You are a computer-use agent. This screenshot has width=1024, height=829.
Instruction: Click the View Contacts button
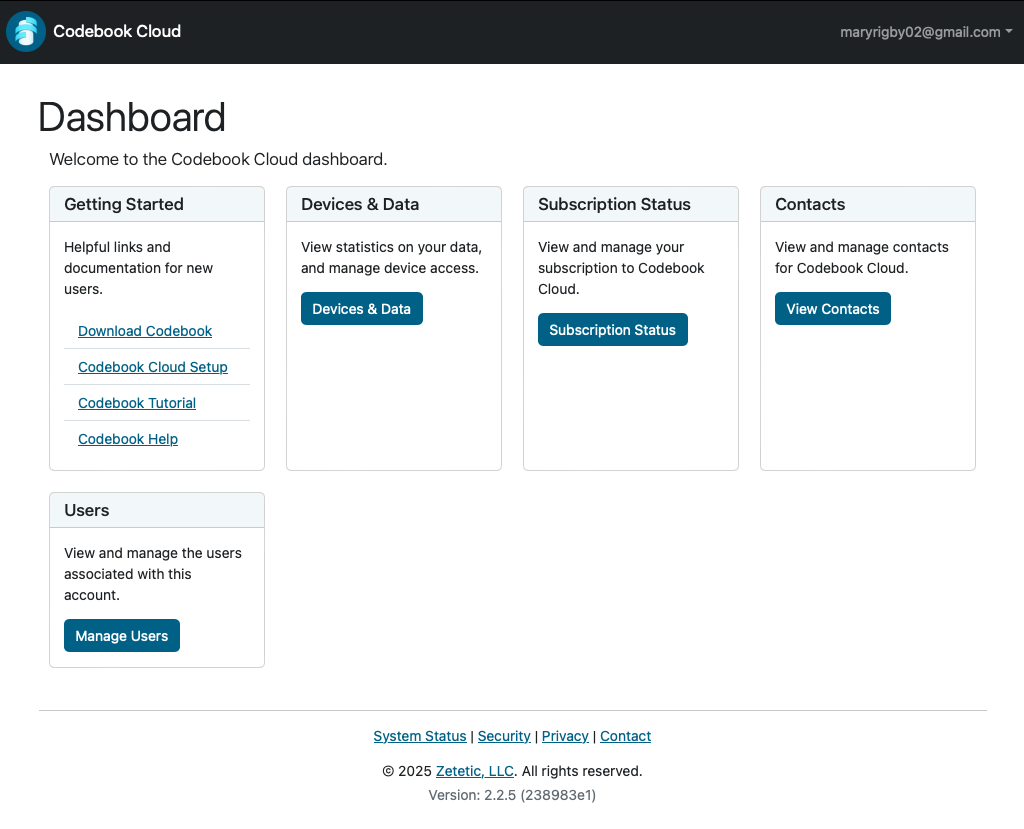point(832,308)
